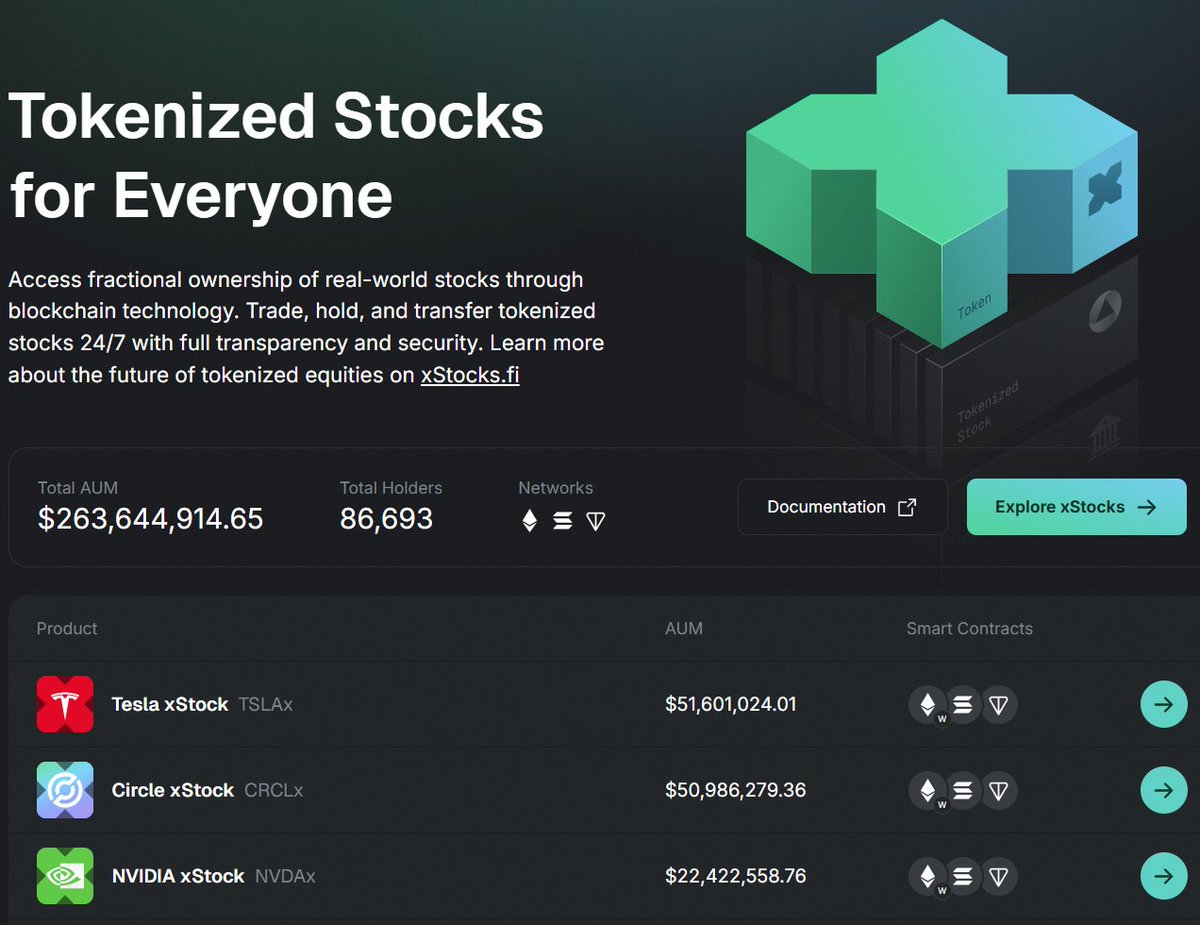Screen dimensions: 1200x925
Task: Select the Circle xStock name text
Action: 173,791
